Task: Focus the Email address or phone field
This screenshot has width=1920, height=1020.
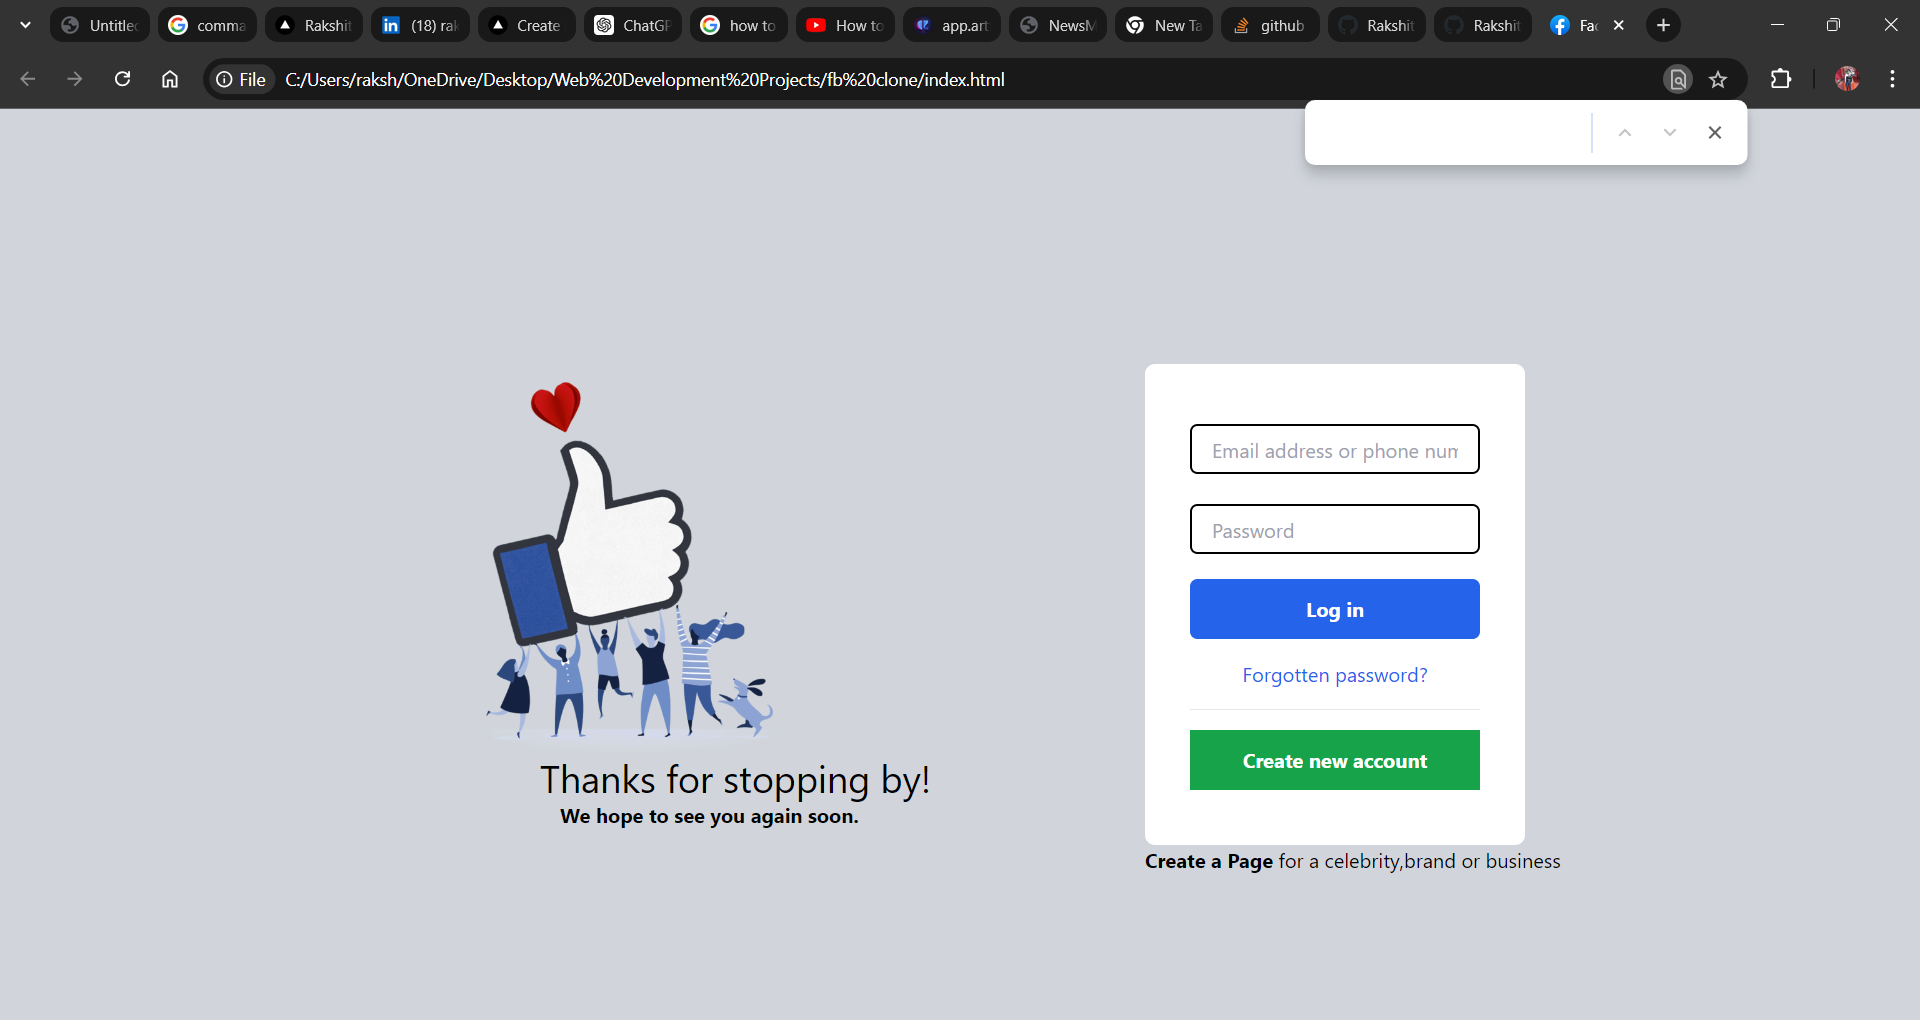Action: tap(1335, 449)
